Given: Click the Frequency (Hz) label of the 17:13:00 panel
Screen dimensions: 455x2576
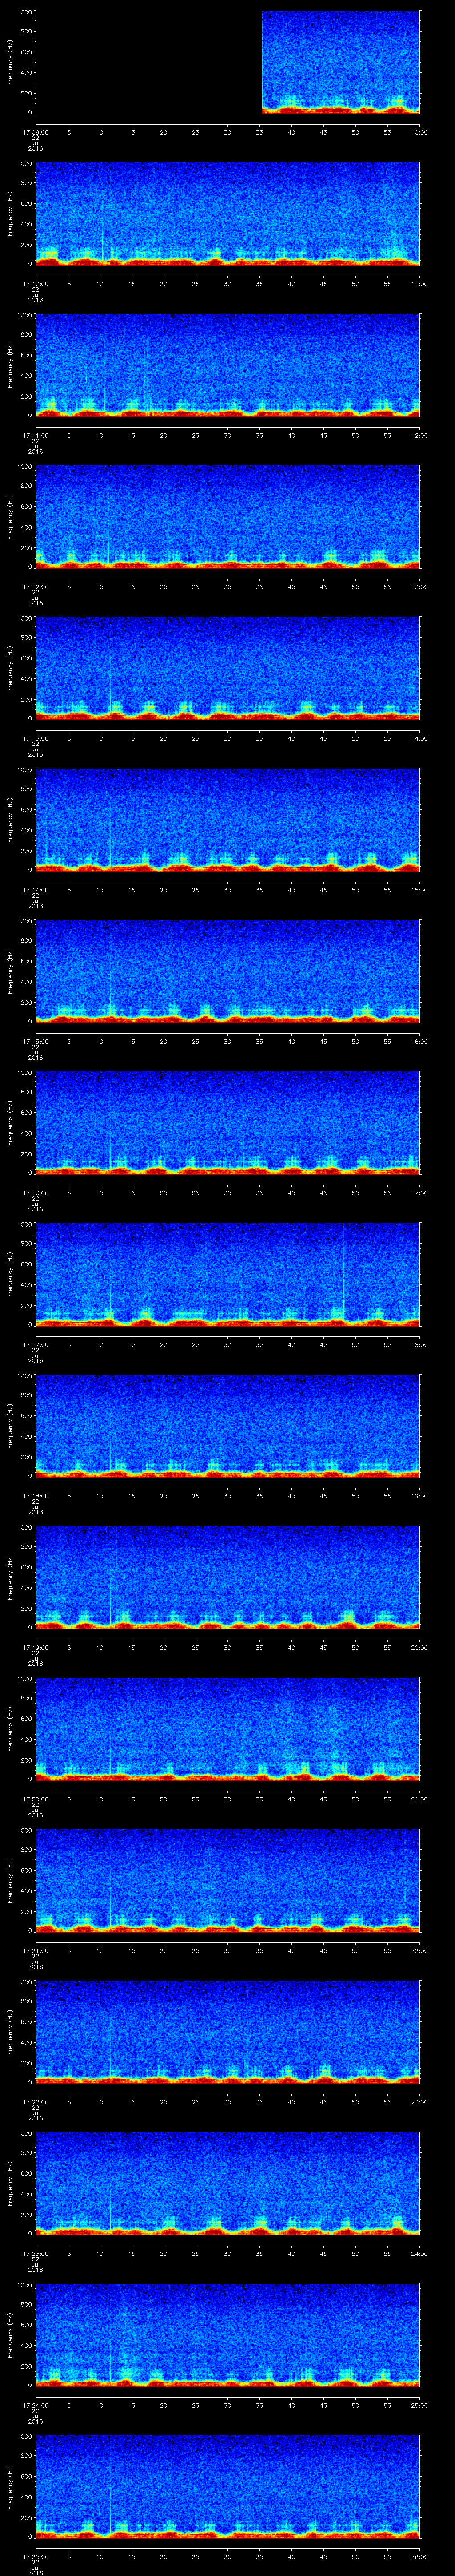Looking at the screenshot, I should (10, 668).
